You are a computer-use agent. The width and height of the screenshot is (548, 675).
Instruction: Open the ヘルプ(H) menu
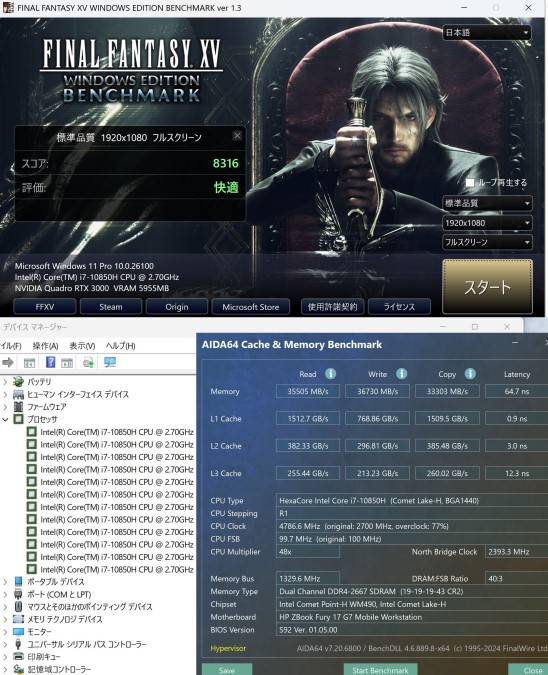pos(121,346)
